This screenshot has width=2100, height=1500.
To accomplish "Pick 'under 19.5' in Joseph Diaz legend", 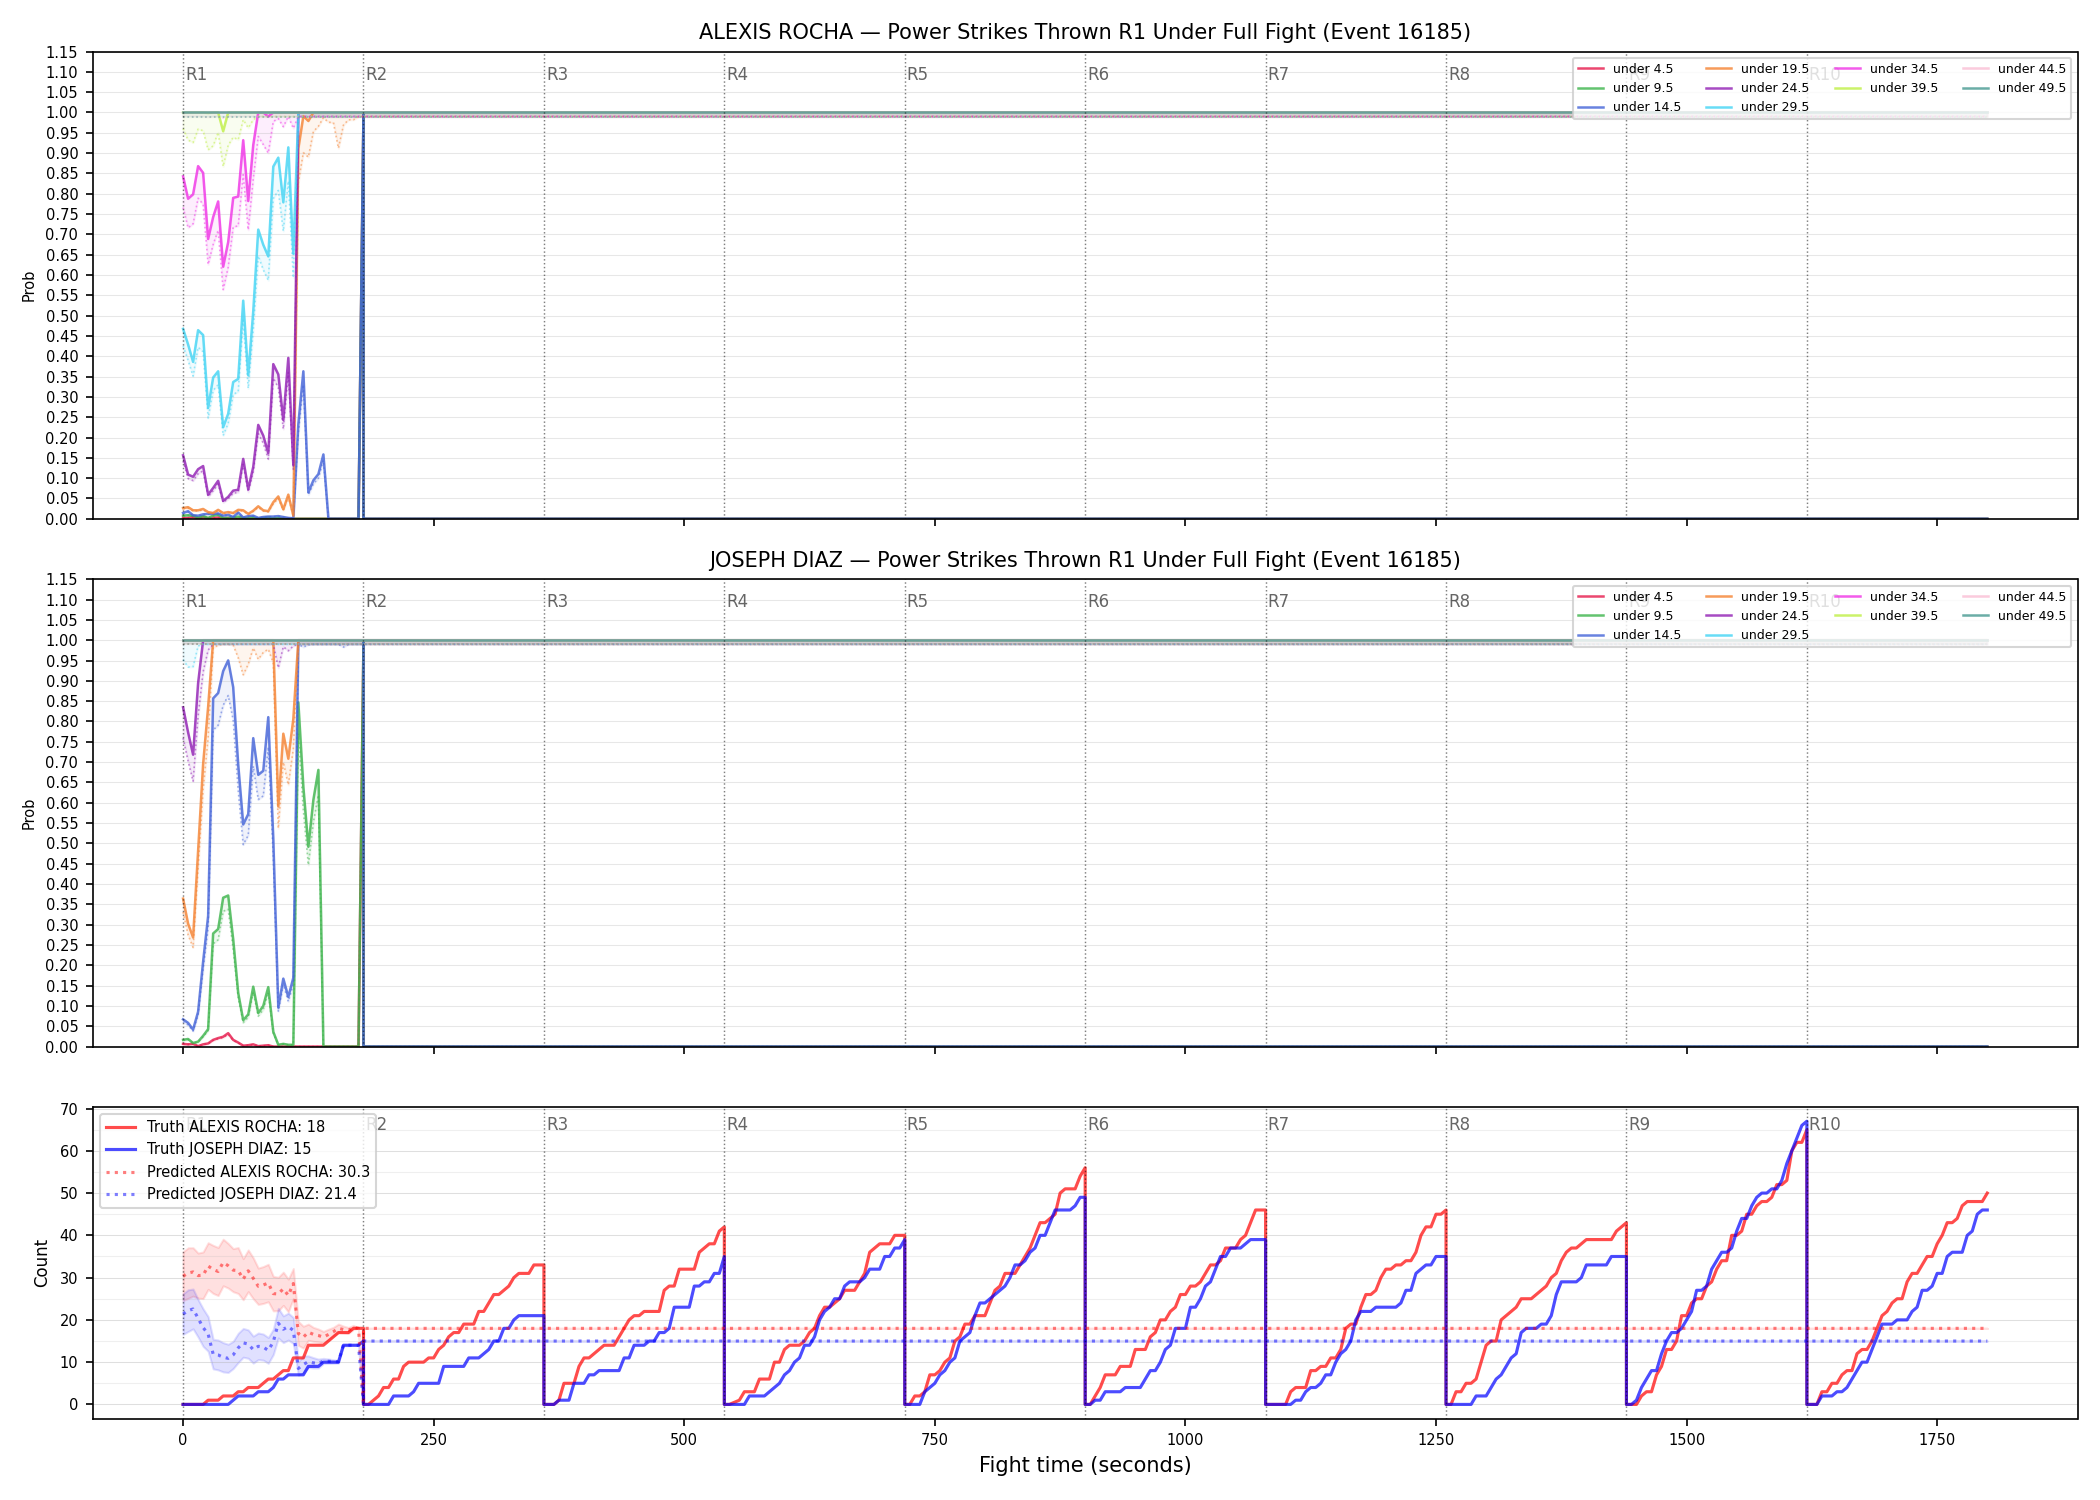I will click(x=1757, y=597).
